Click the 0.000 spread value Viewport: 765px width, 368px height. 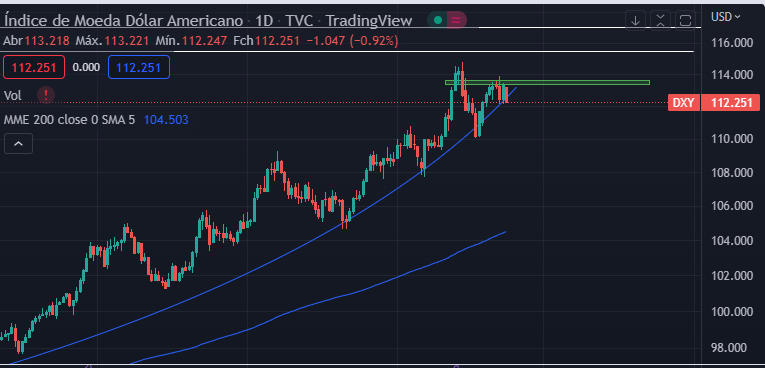point(86,67)
